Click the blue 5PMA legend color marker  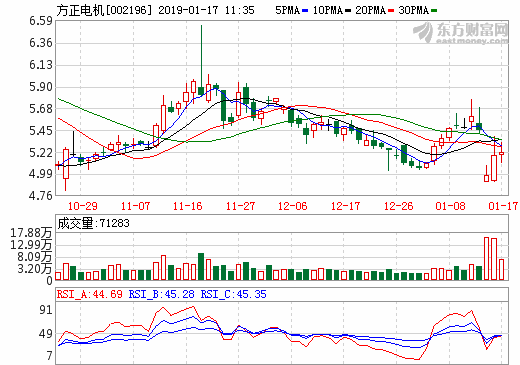(305, 11)
